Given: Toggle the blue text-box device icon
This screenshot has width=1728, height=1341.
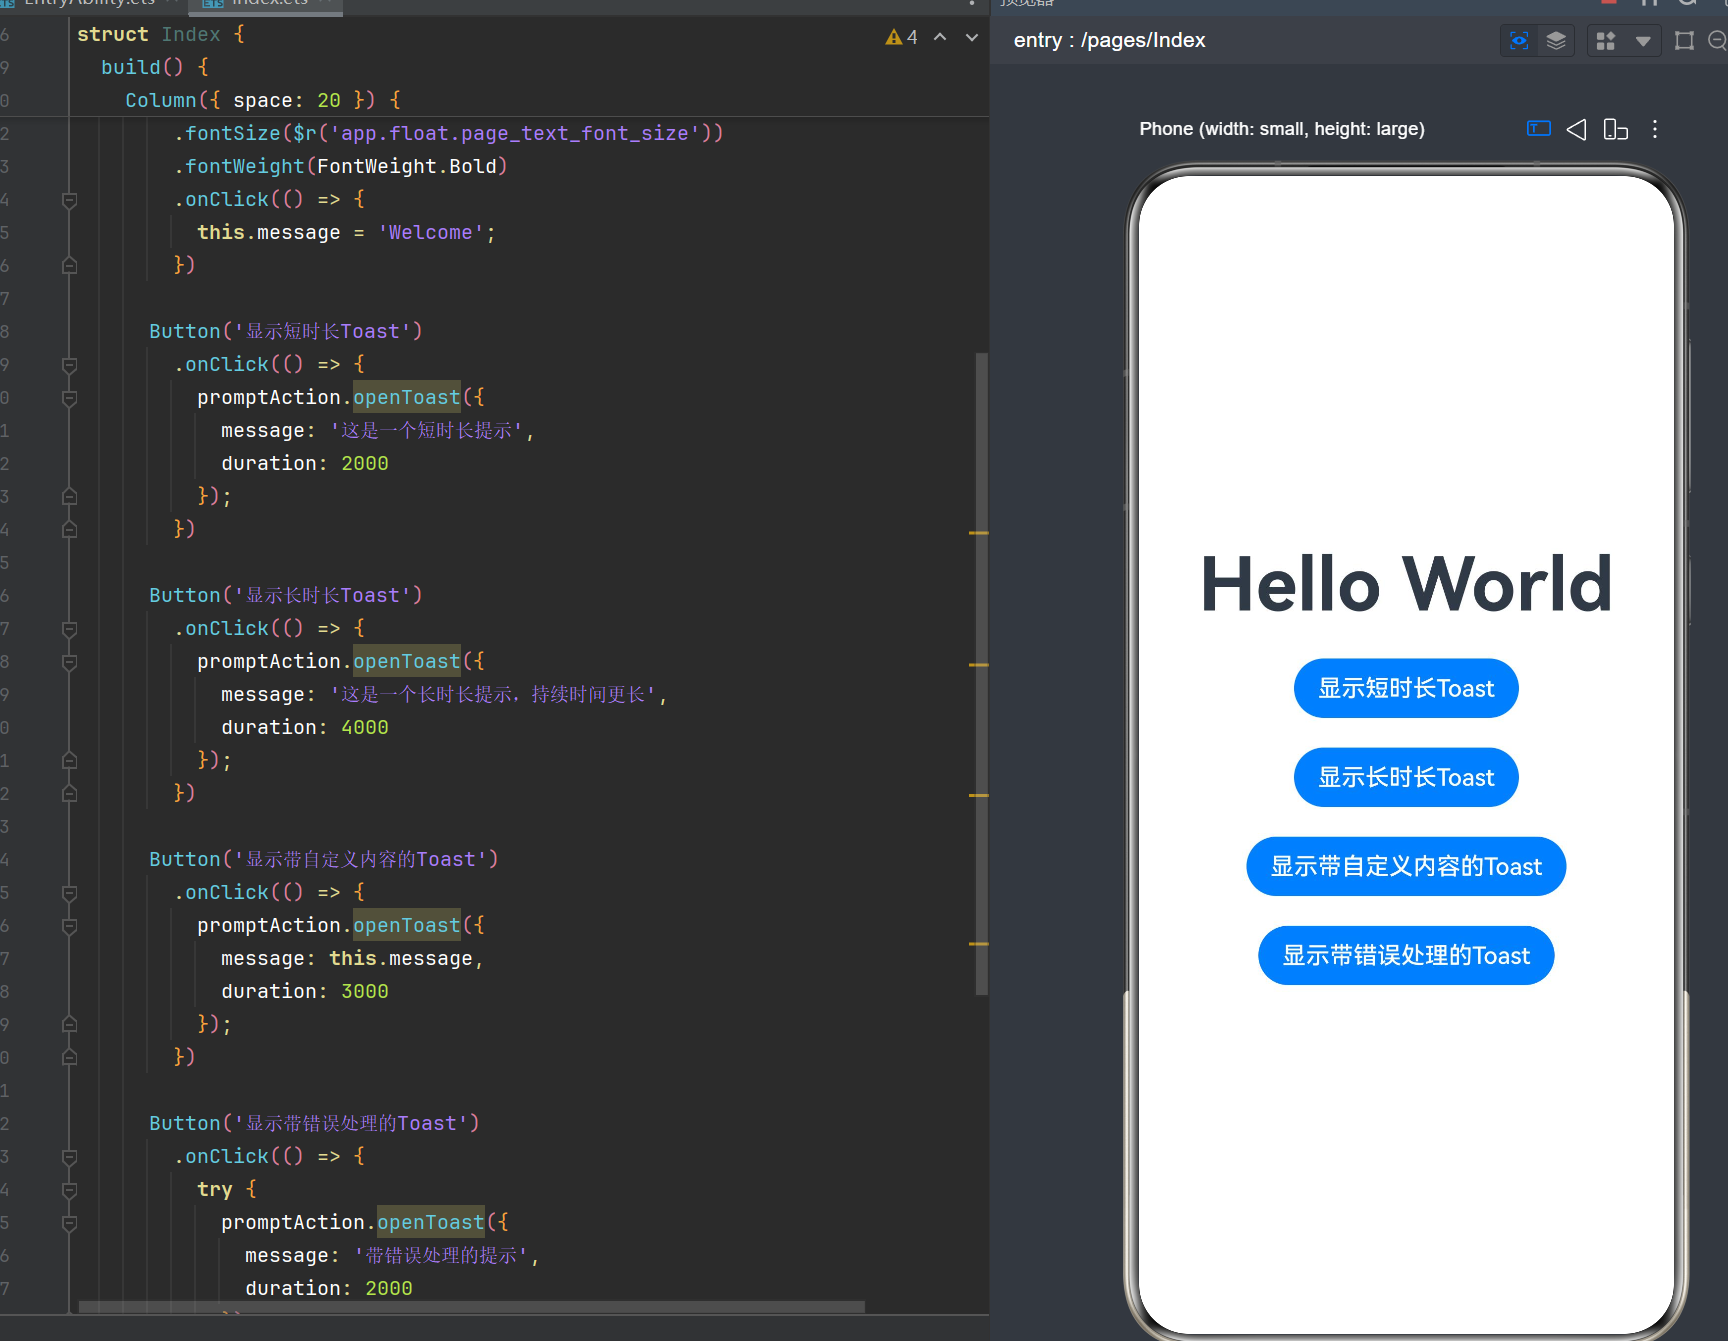Looking at the screenshot, I should [1539, 128].
